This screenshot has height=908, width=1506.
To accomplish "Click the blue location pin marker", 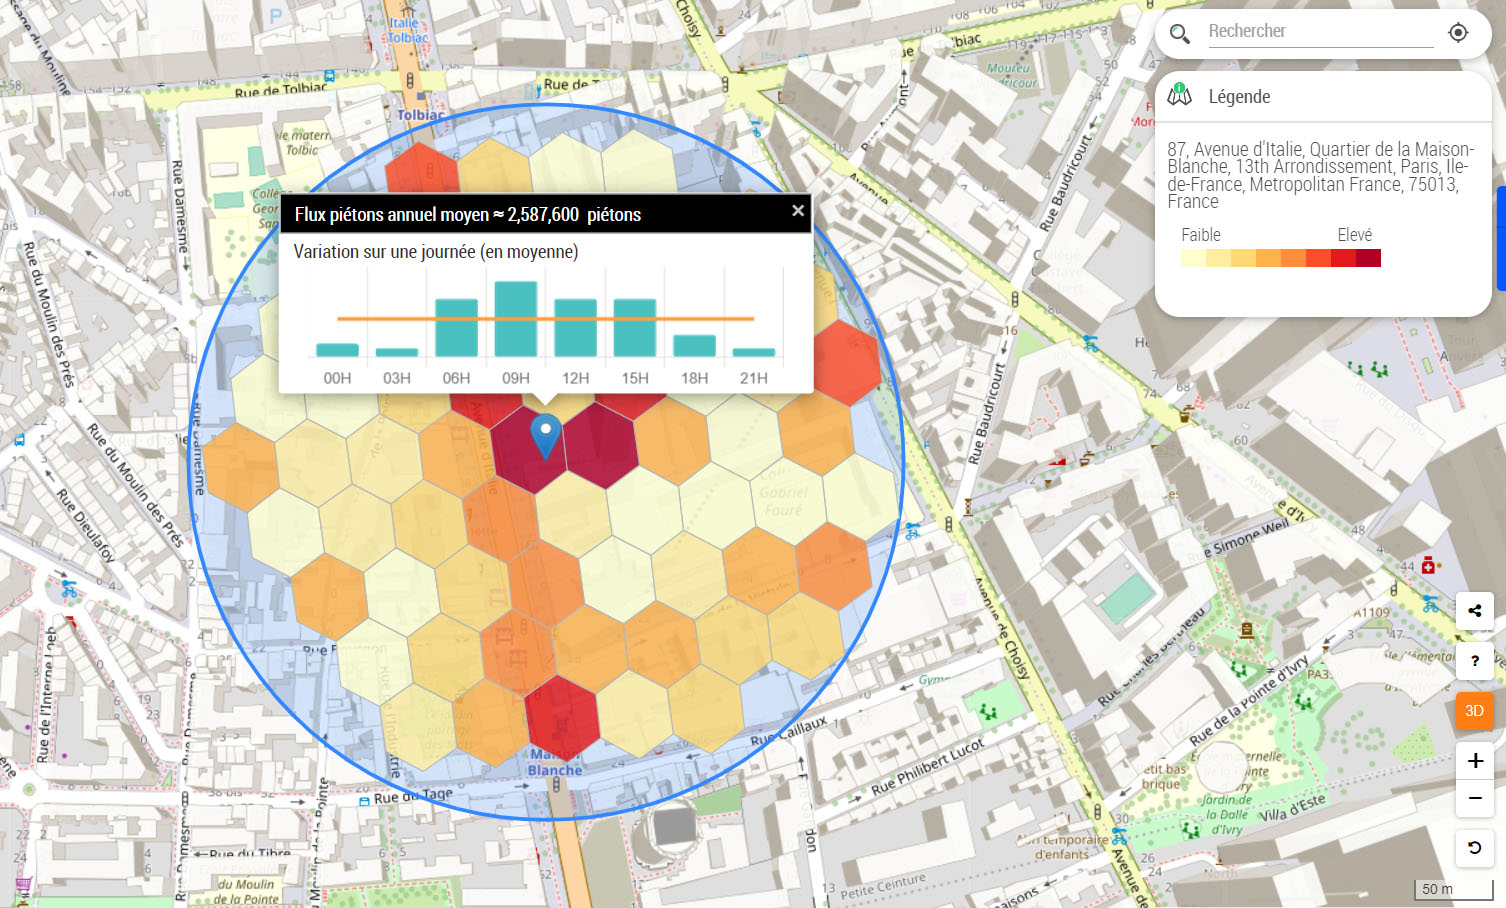I will (x=545, y=437).
